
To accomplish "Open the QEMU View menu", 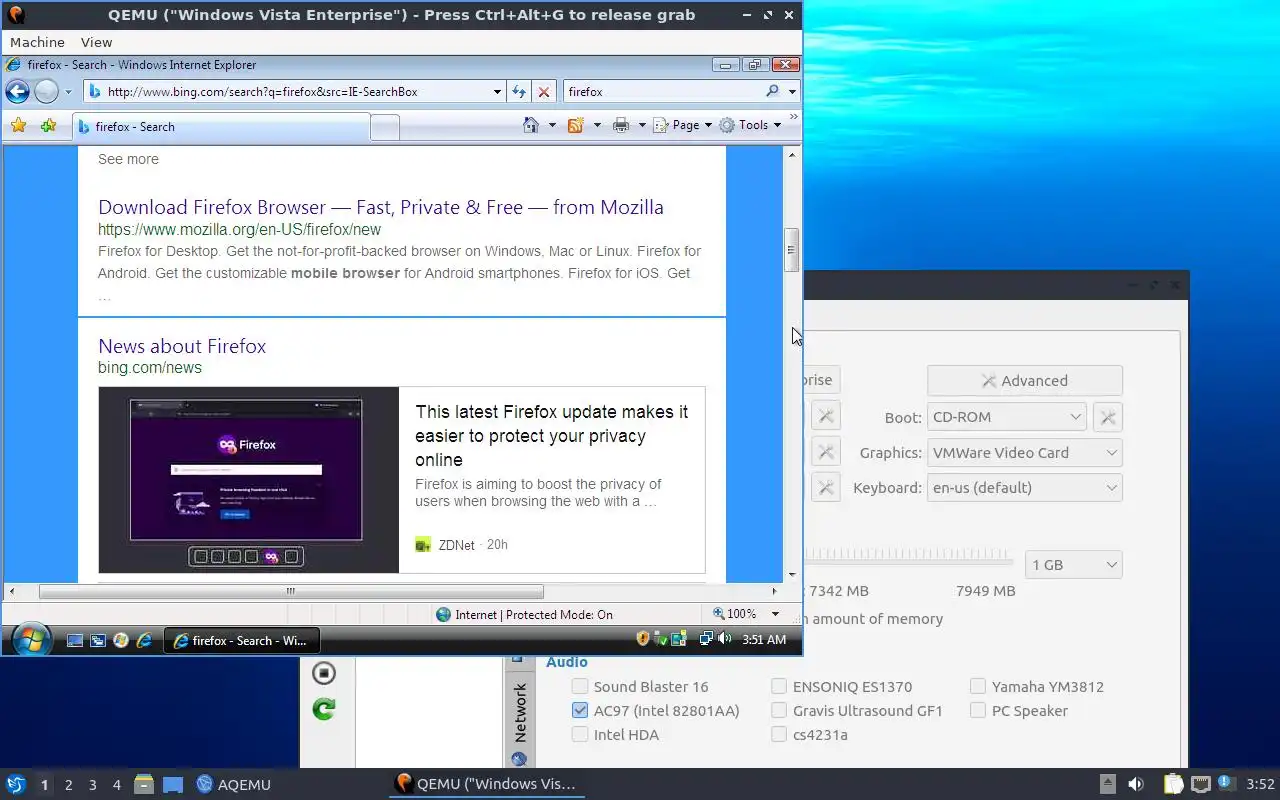I will pyautogui.click(x=97, y=42).
